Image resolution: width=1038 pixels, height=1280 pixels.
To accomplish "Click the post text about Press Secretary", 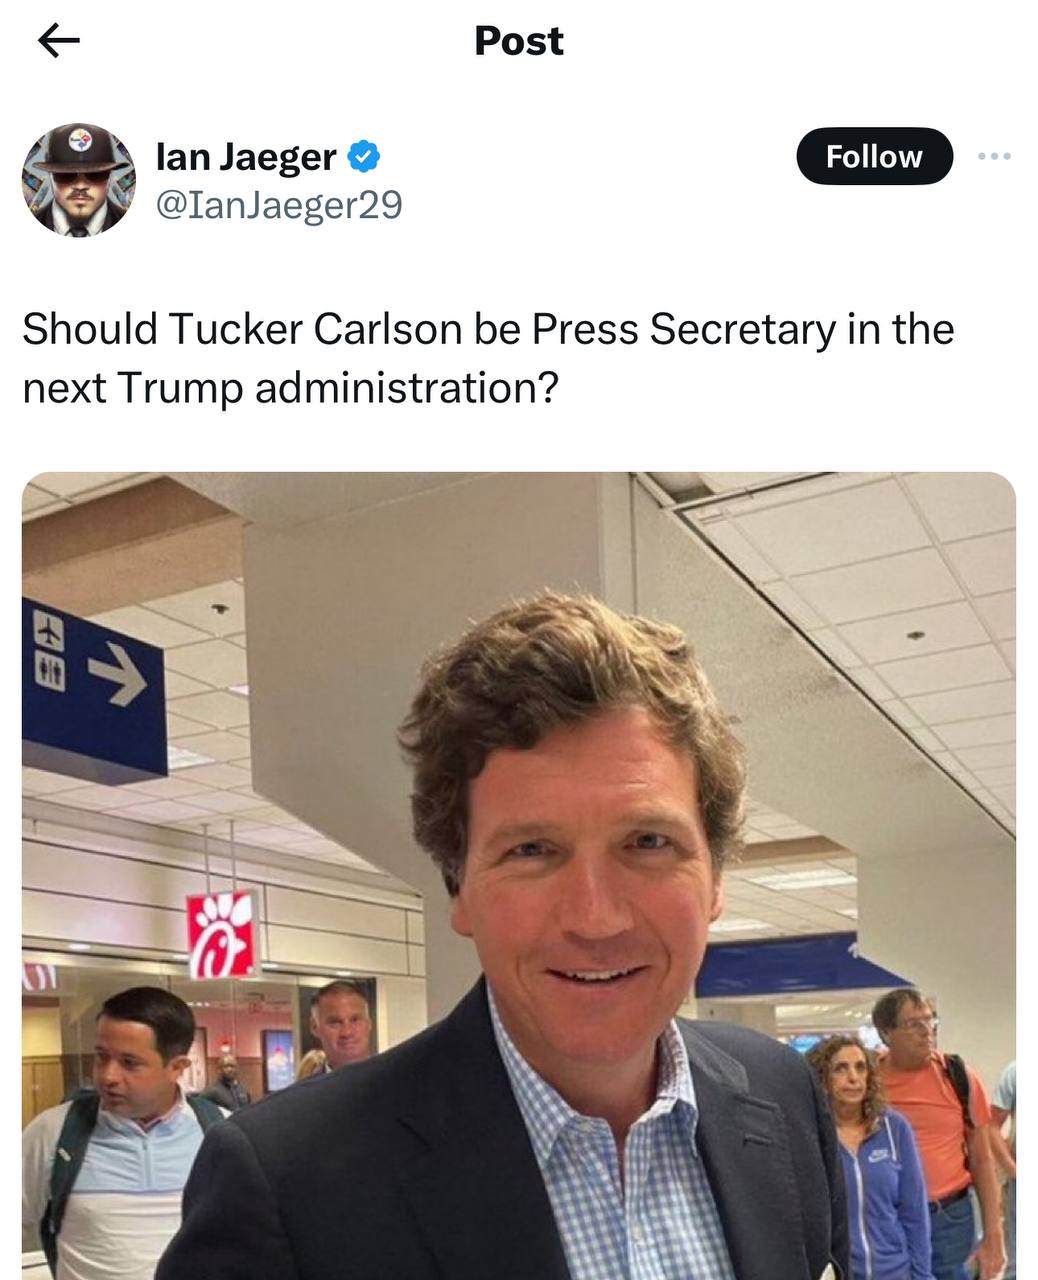I will tap(488, 358).
